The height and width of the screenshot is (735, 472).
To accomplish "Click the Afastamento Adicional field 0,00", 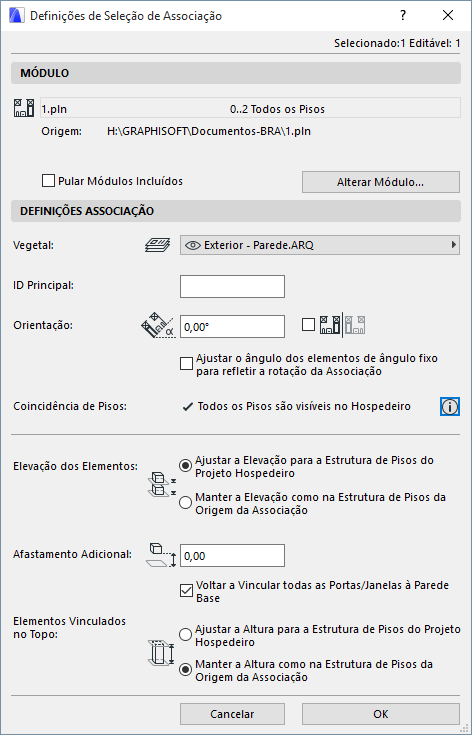I will pyautogui.click(x=232, y=556).
